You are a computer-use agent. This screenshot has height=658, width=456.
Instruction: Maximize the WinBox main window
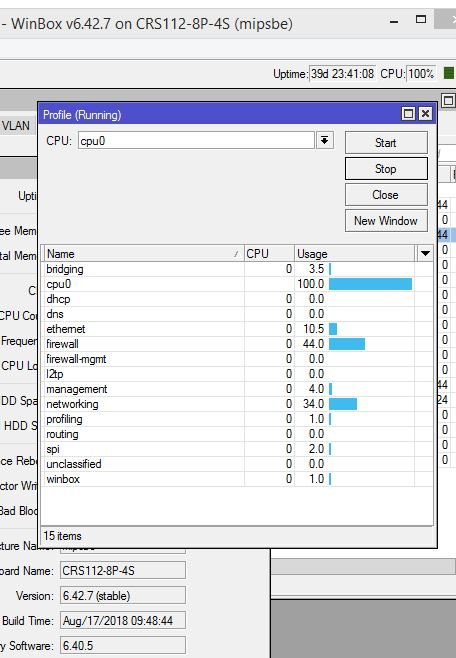421,19
